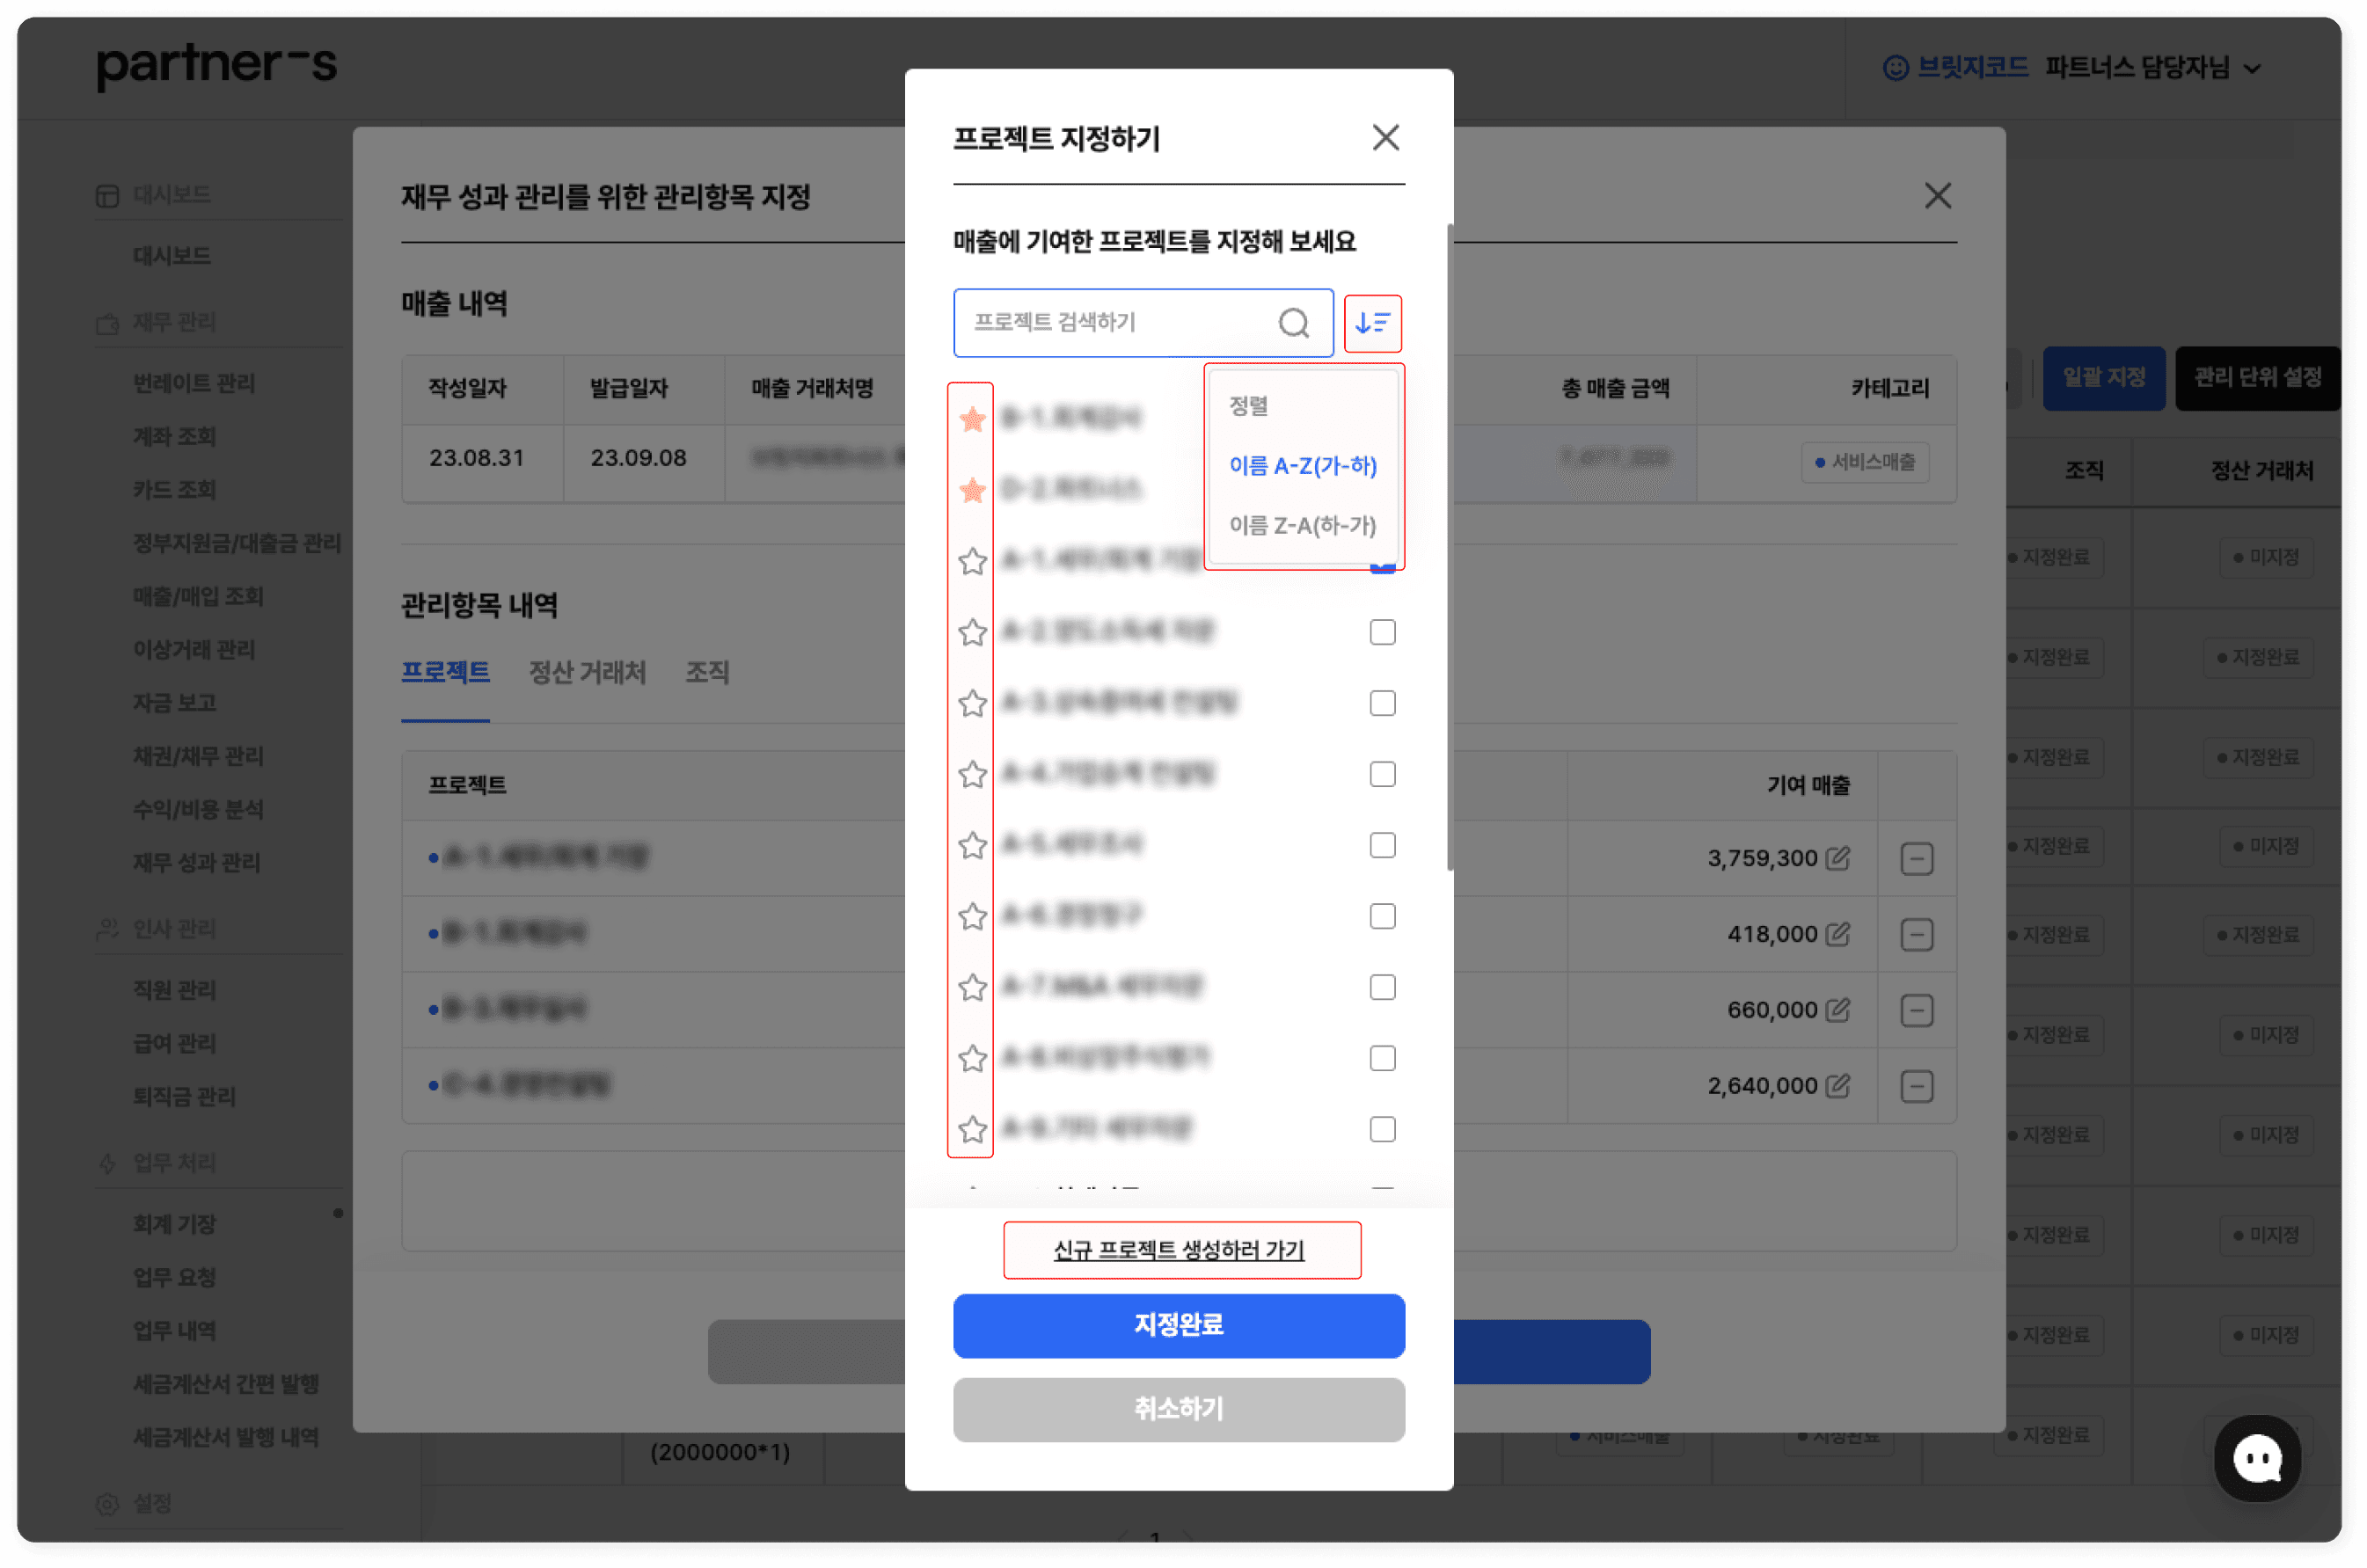
Task: Edit the 2,640,000 contribution amount
Action: pos(1837,1086)
